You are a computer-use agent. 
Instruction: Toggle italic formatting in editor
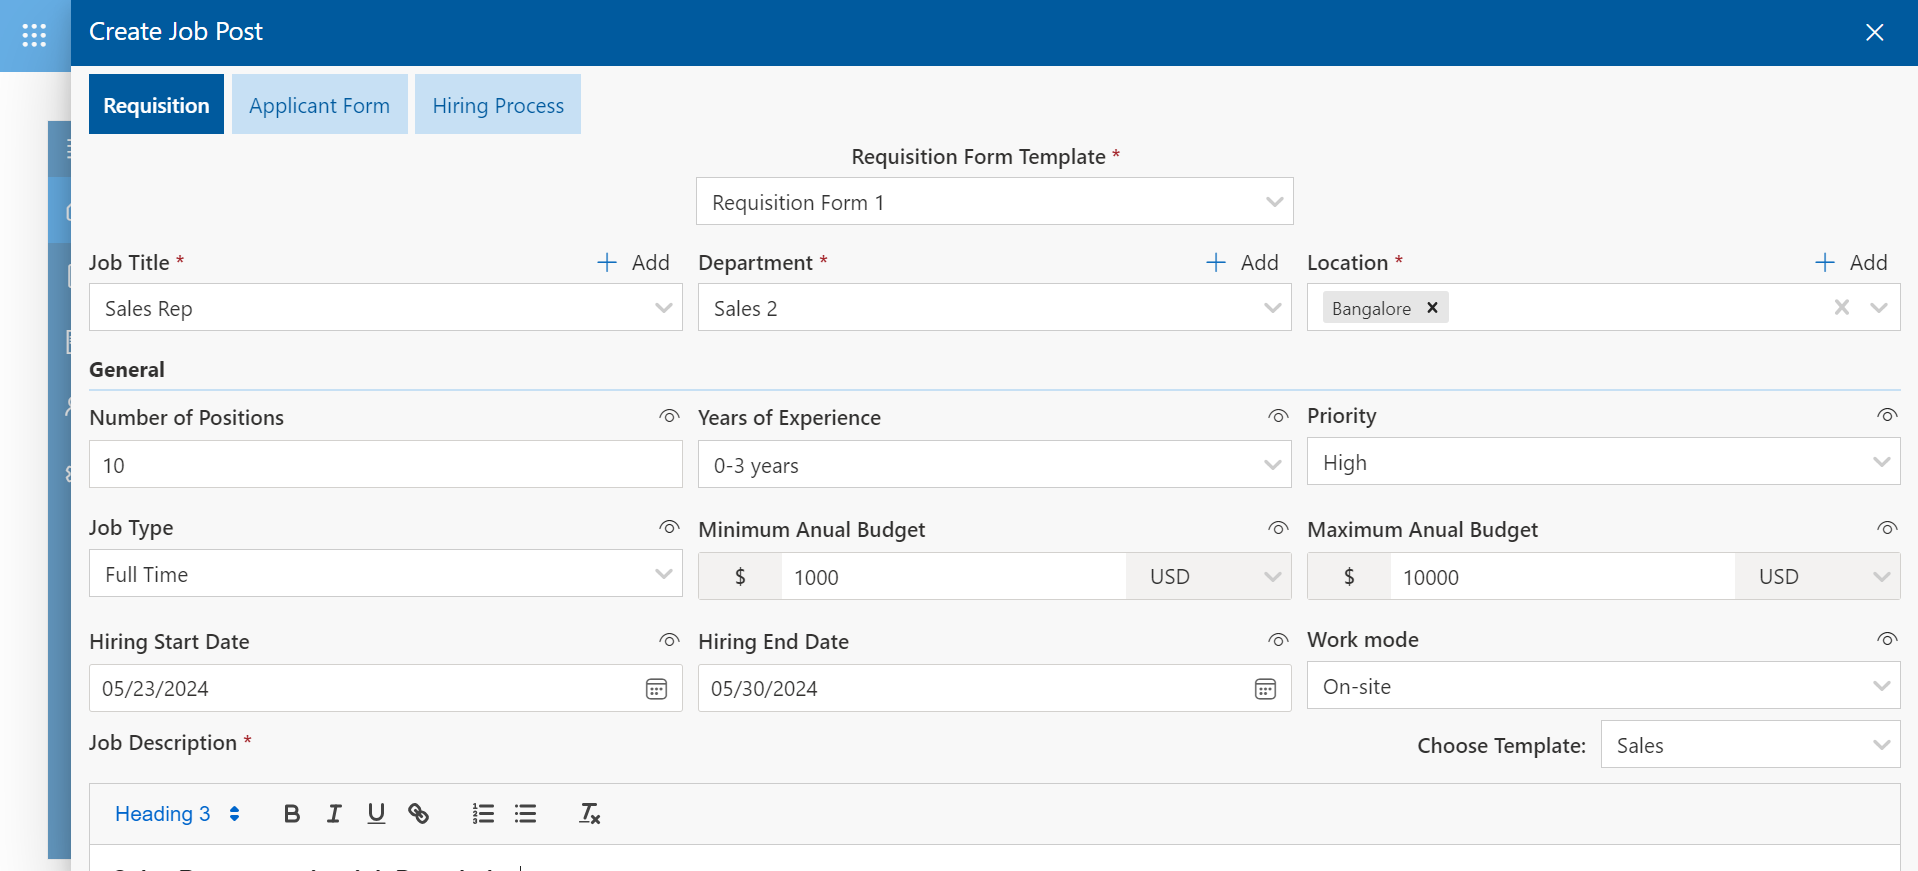[334, 814]
